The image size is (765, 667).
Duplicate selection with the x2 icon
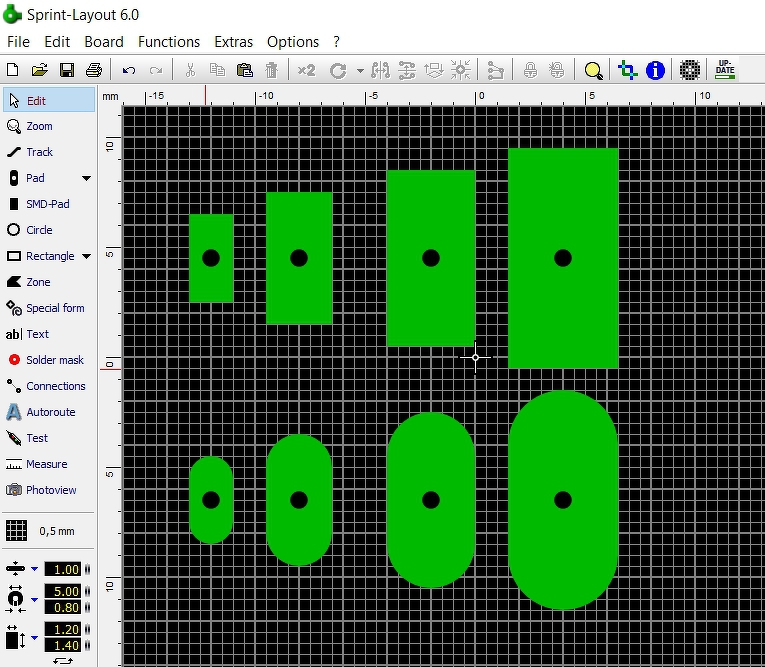coord(306,70)
